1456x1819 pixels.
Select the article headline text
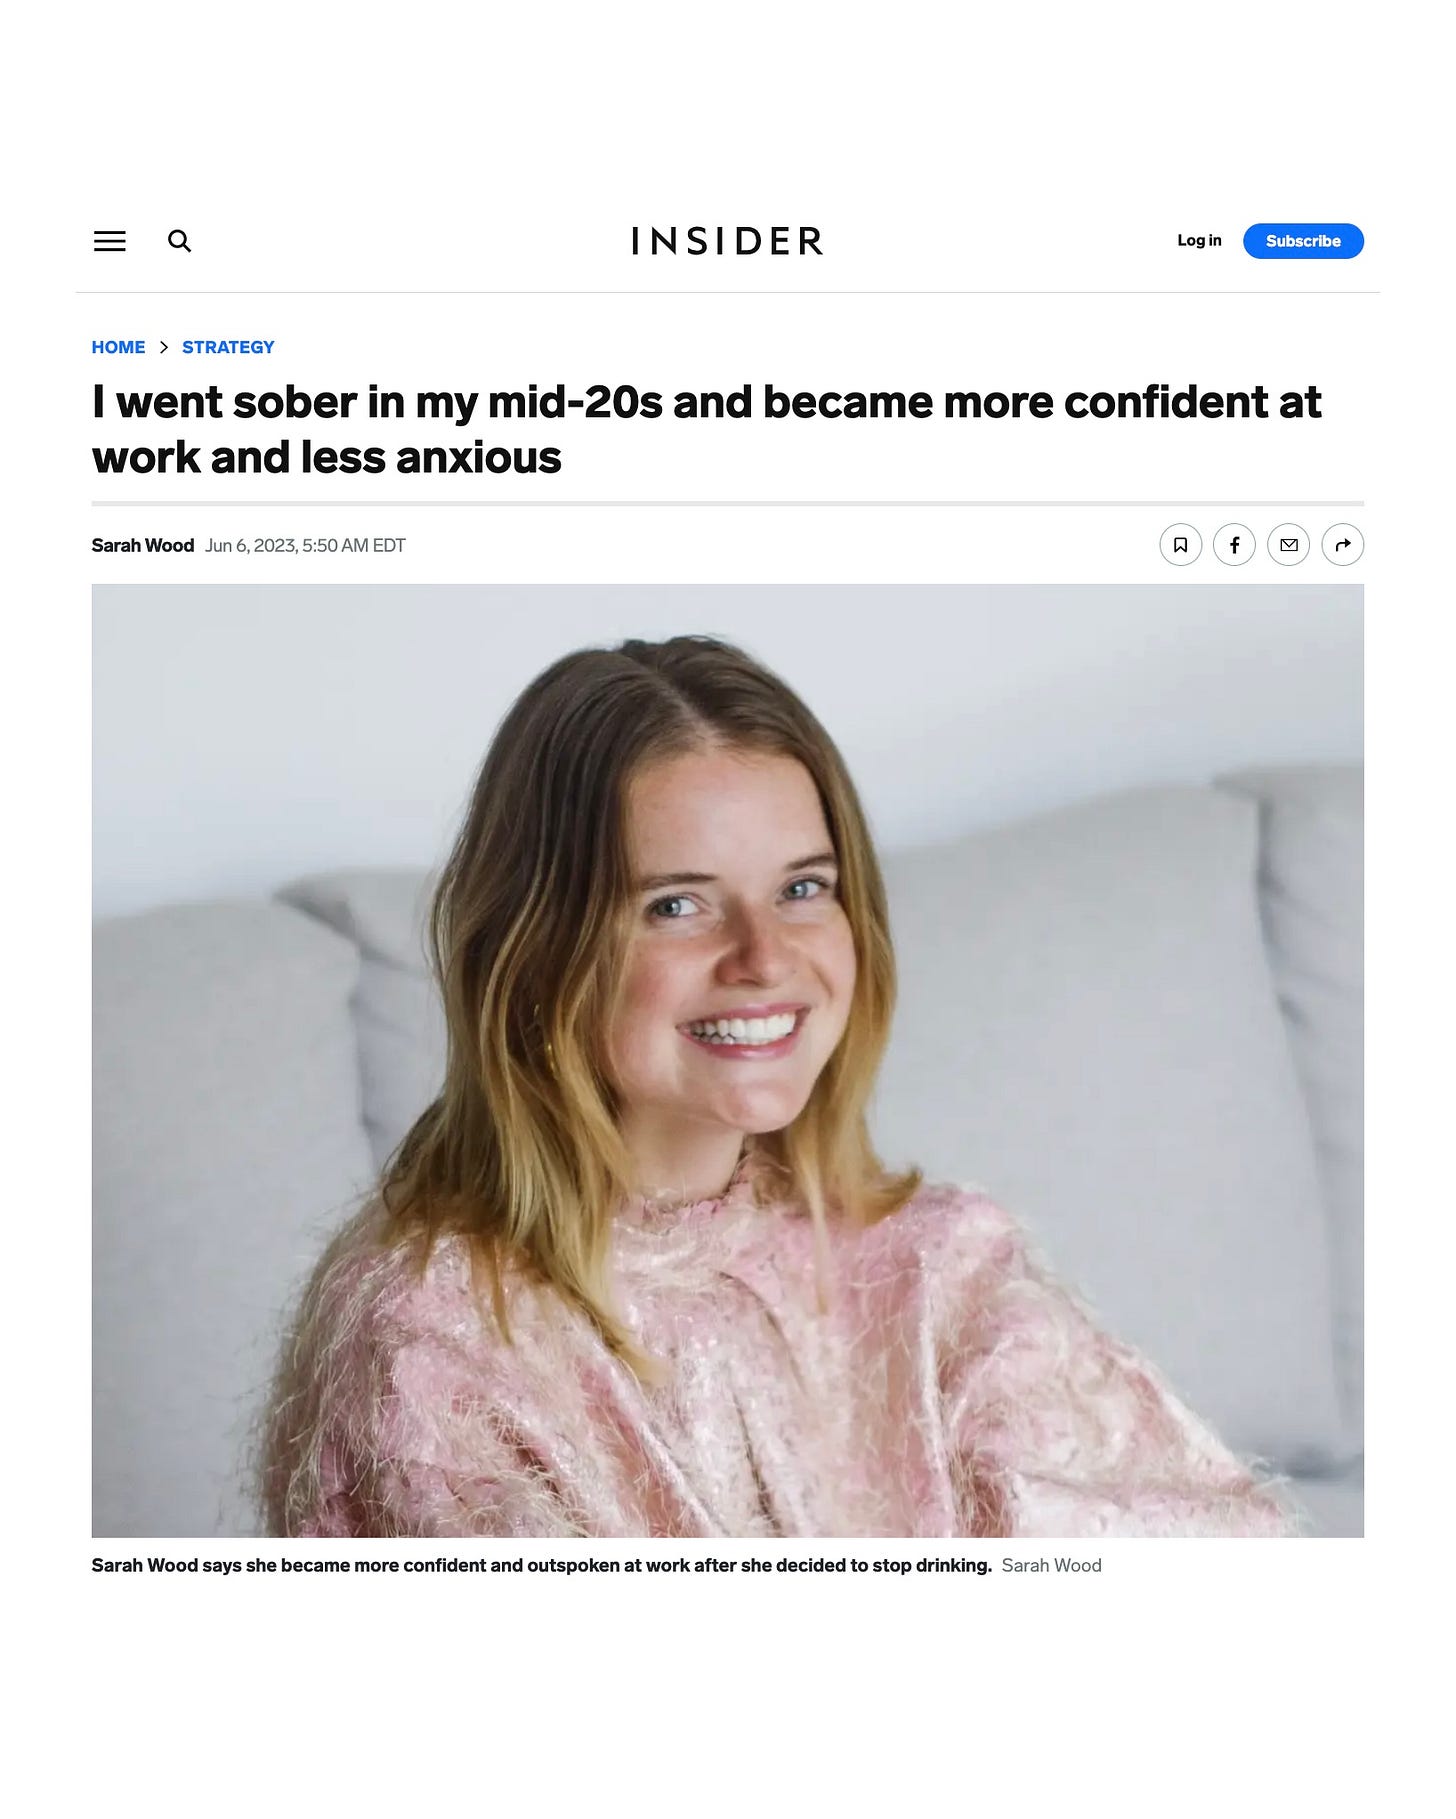point(706,429)
